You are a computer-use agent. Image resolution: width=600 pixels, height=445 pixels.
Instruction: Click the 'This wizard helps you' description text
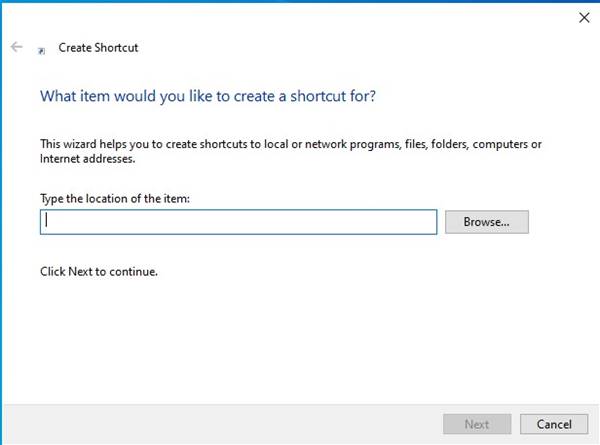pyautogui.click(x=291, y=151)
